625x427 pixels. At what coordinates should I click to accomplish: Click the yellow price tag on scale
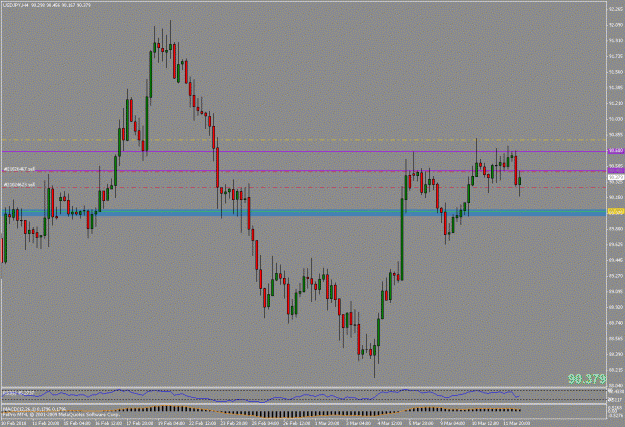616,211
